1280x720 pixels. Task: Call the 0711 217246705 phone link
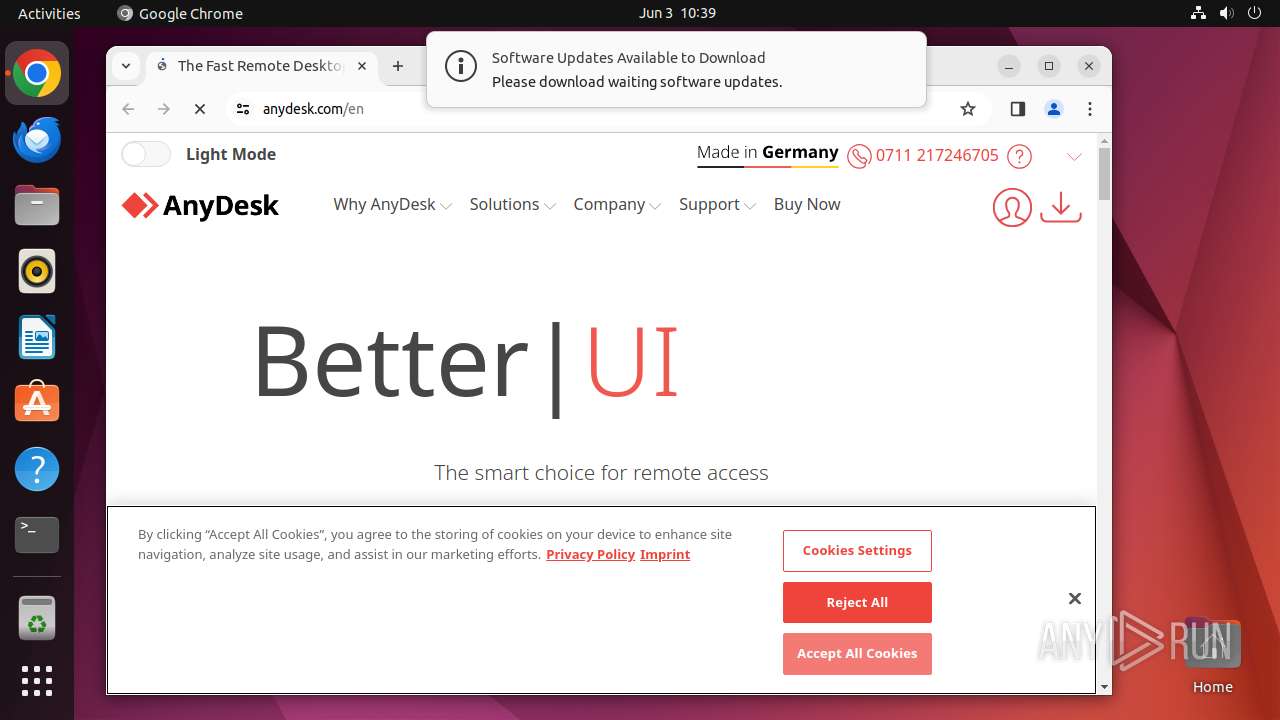point(937,155)
